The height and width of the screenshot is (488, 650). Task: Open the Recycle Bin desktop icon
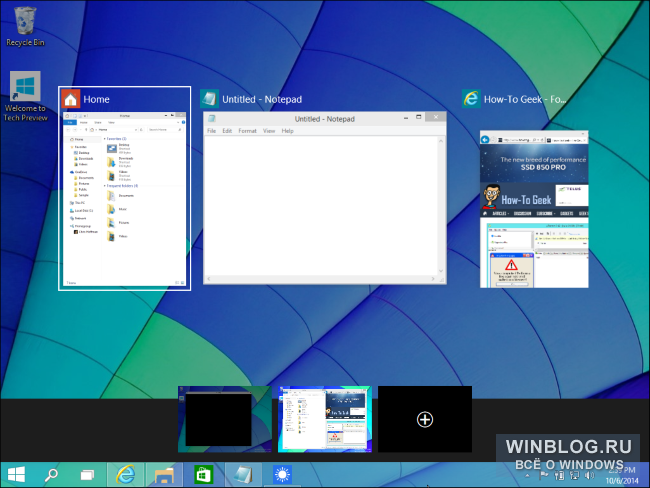pyautogui.click(x=25, y=26)
